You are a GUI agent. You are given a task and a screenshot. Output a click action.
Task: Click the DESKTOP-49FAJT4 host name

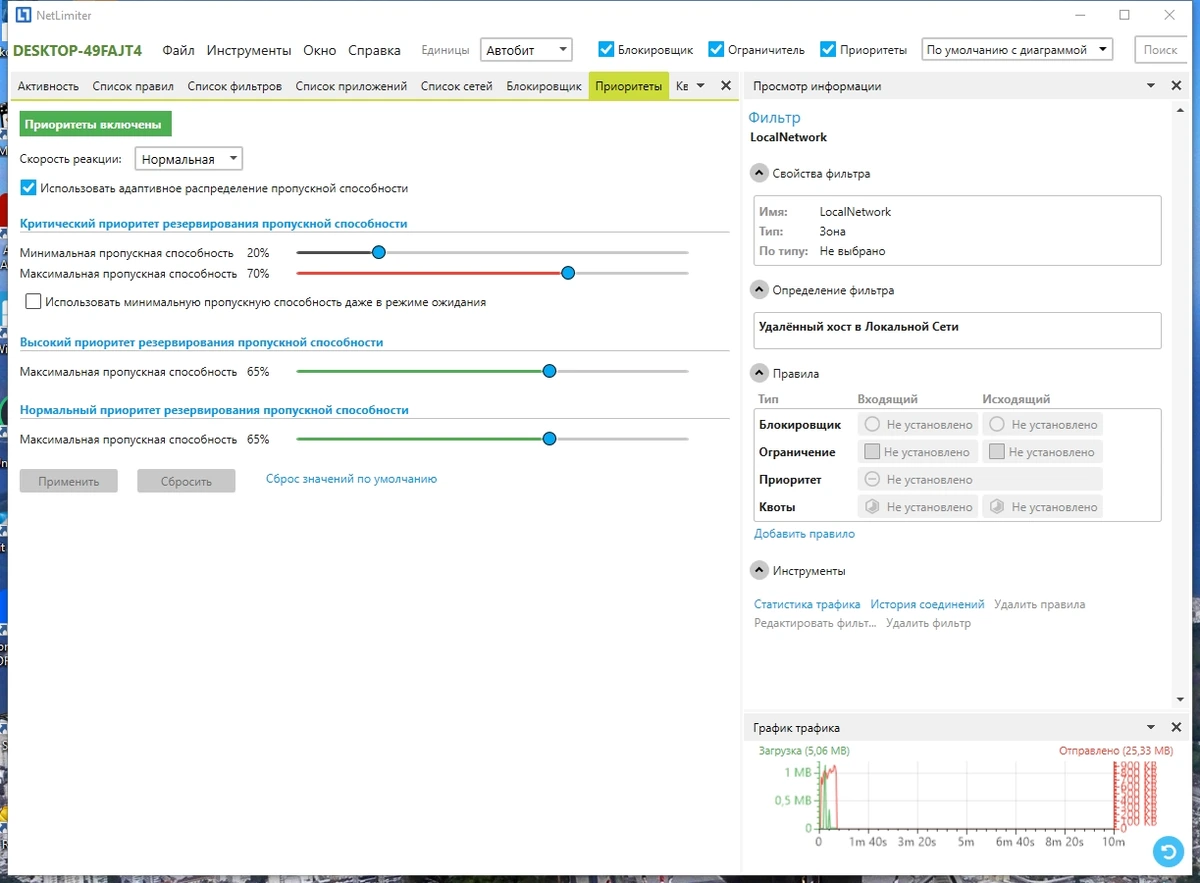(78, 50)
